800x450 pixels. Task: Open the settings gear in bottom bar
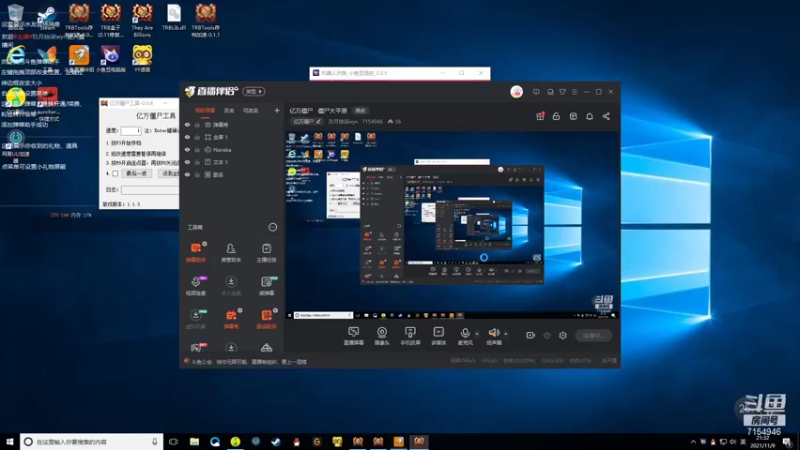563,335
